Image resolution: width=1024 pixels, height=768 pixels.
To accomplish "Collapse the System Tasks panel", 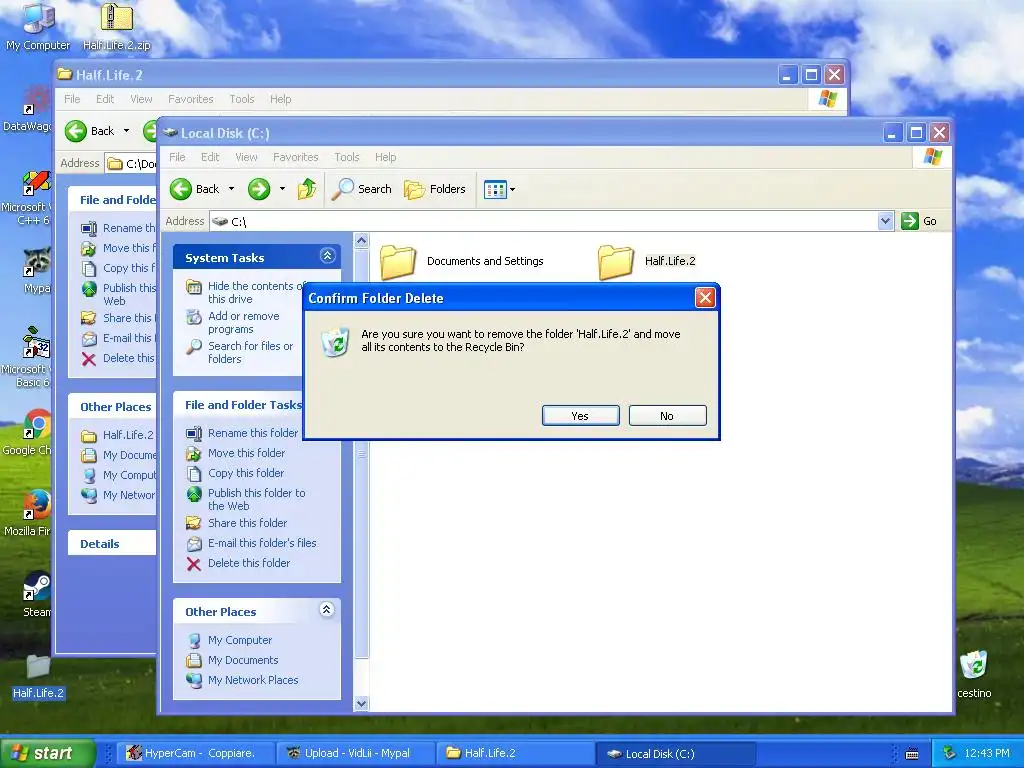I will tap(327, 256).
